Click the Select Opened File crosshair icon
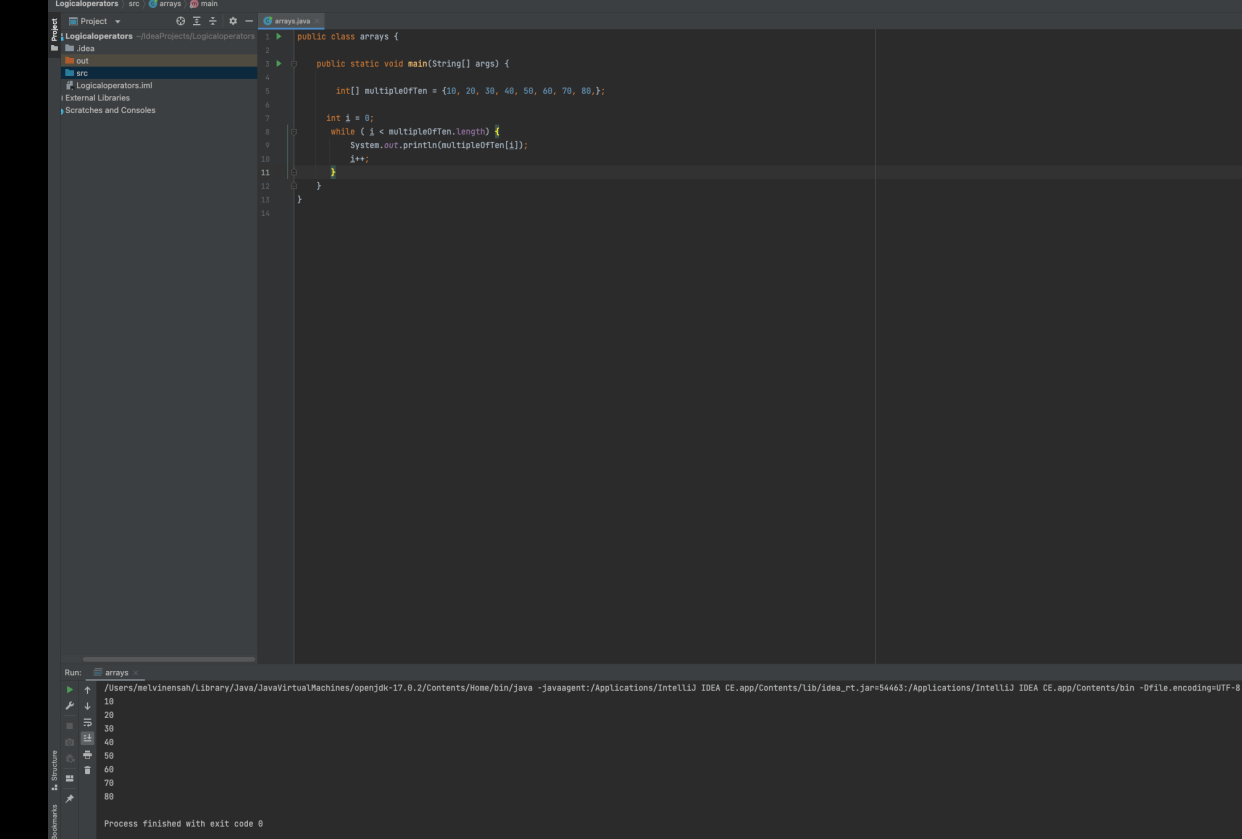This screenshot has height=839, width=1242. point(180,21)
